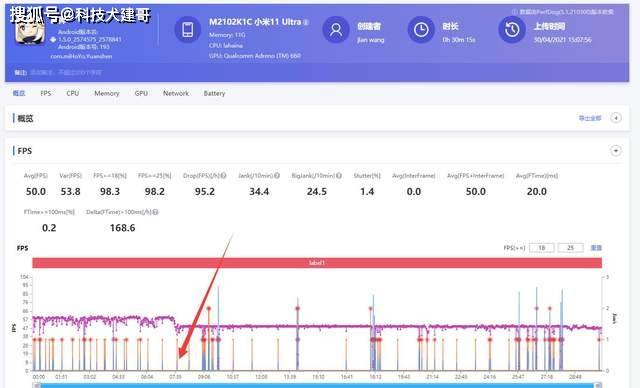Image resolution: width=640 pixels, height=388 pixels.
Task: Switch to the CPU tab
Action: click(x=73, y=93)
